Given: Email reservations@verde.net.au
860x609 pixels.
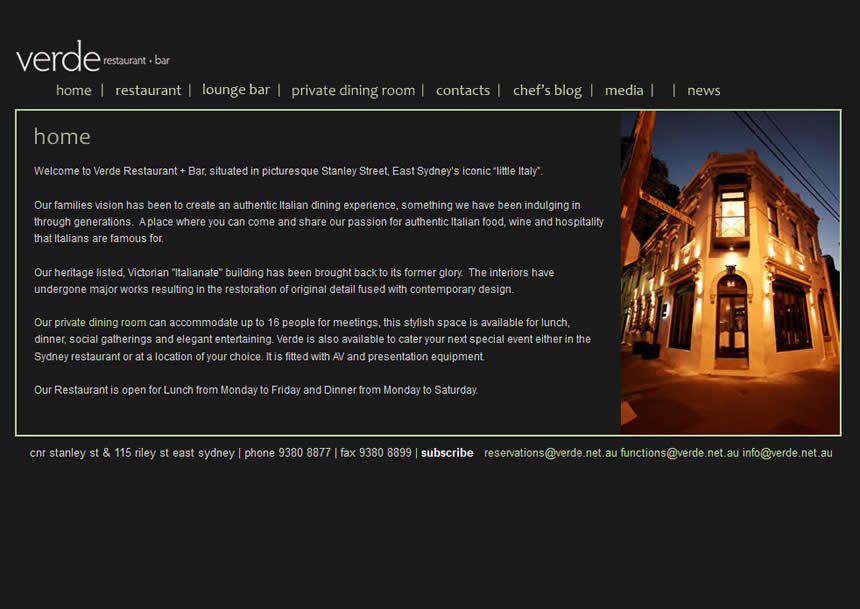Looking at the screenshot, I should [x=550, y=453].
